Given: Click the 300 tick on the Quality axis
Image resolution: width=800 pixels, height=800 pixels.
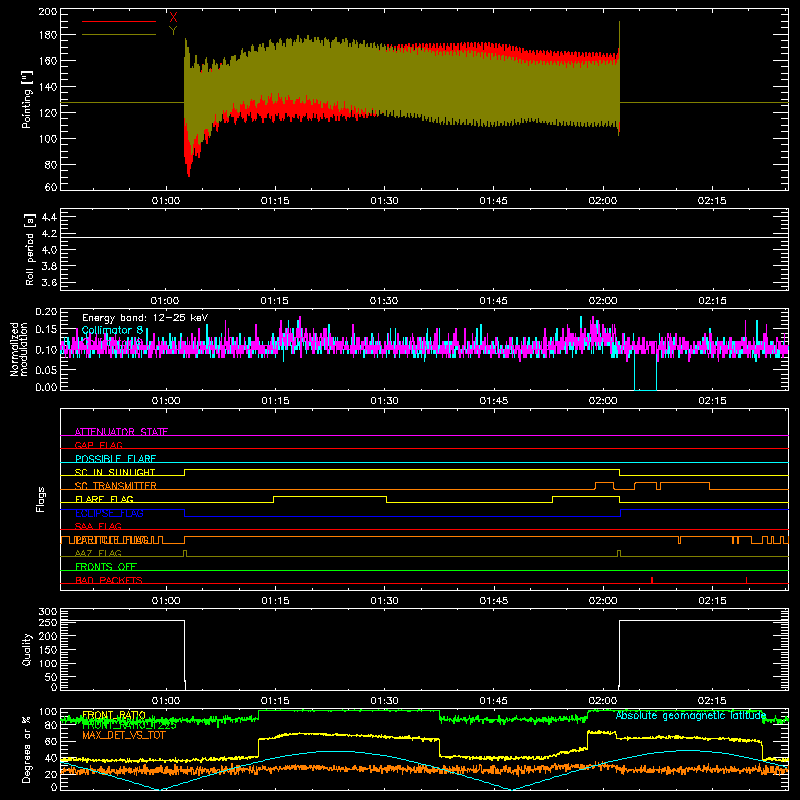Looking at the screenshot, I should (x=48, y=612).
